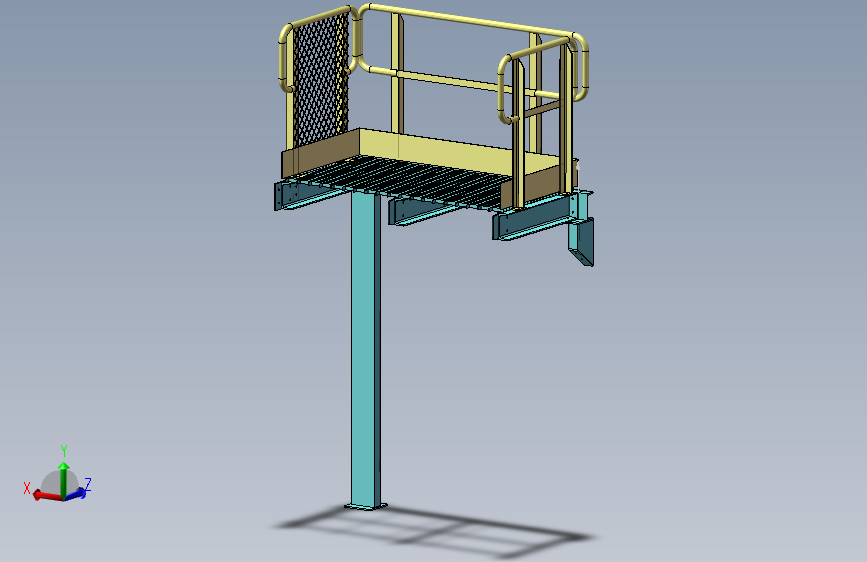The width and height of the screenshot is (867, 562).
Task: Click the green Y axis arrow on triad
Action: pyautogui.click(x=64, y=480)
